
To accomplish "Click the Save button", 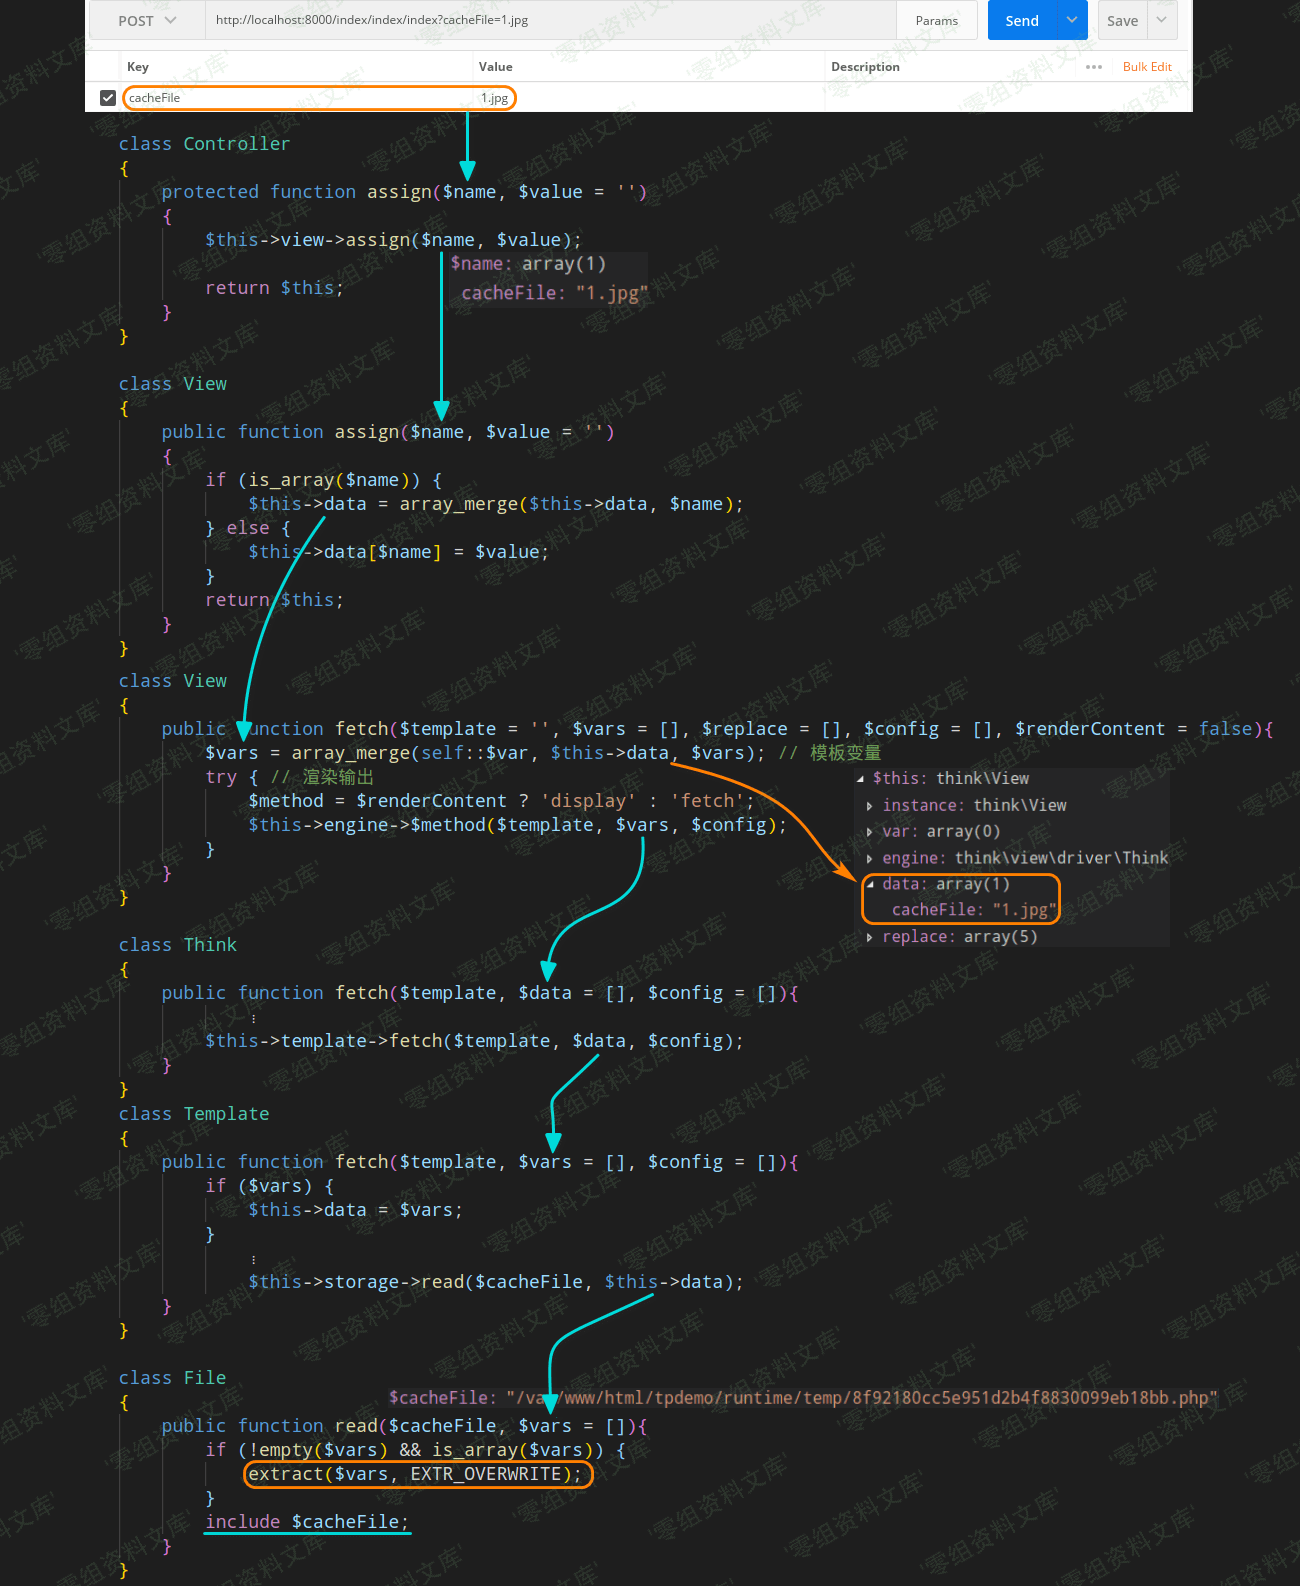I will pyautogui.click(x=1122, y=20).
